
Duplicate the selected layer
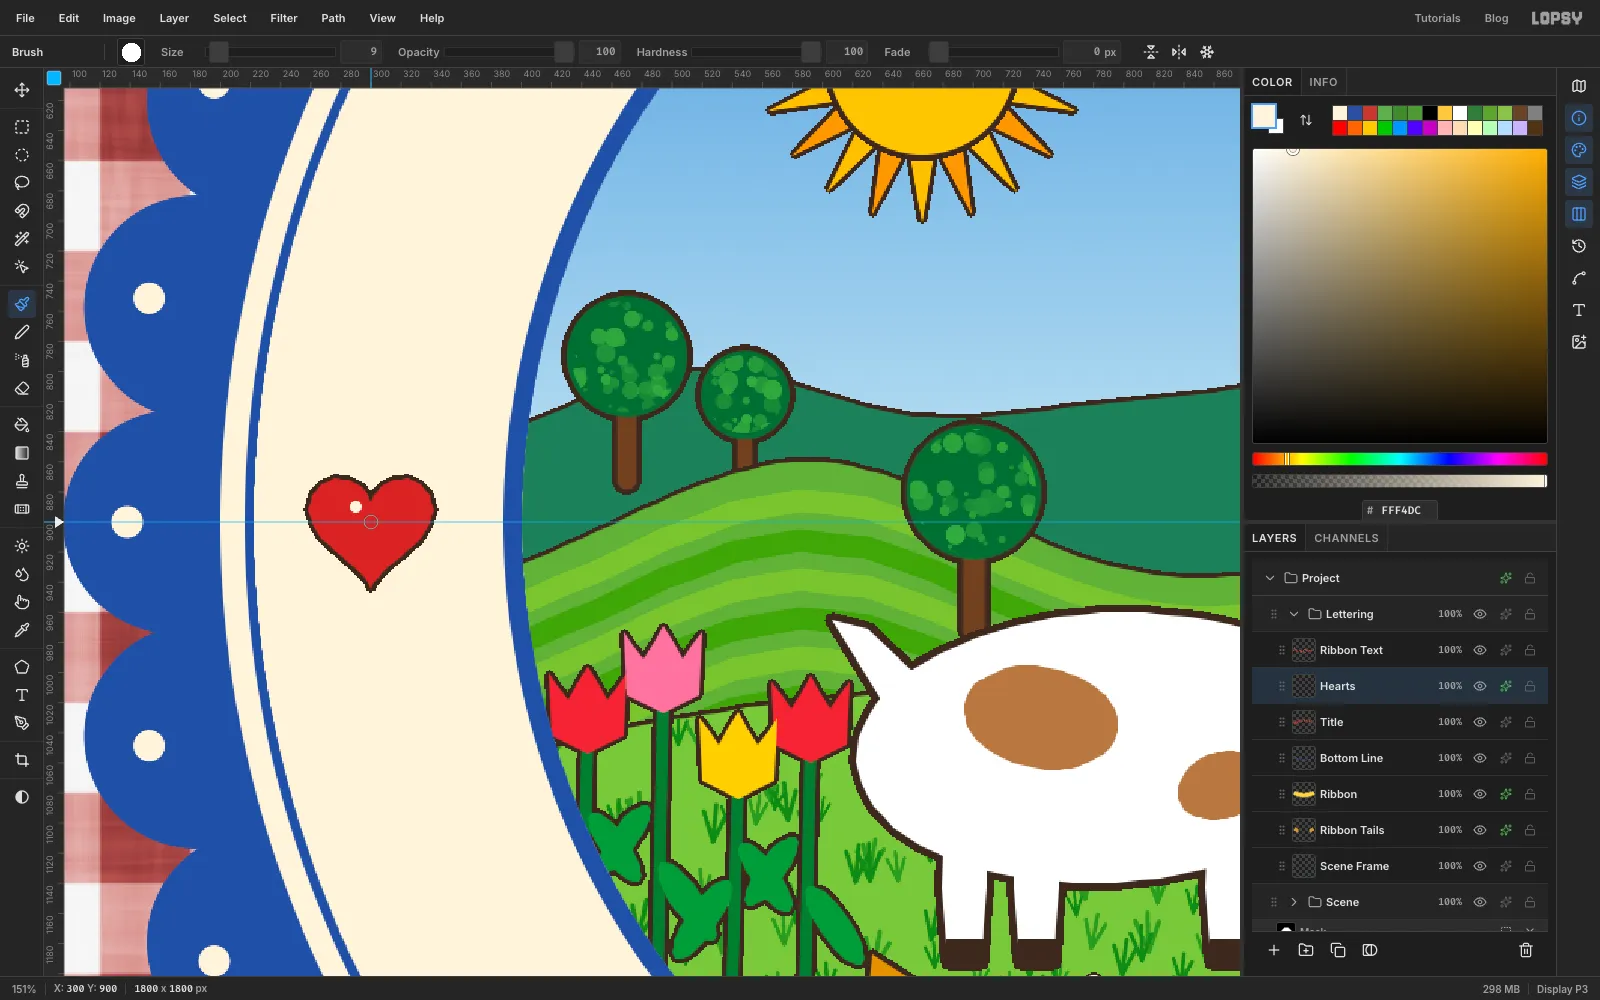(x=1338, y=950)
